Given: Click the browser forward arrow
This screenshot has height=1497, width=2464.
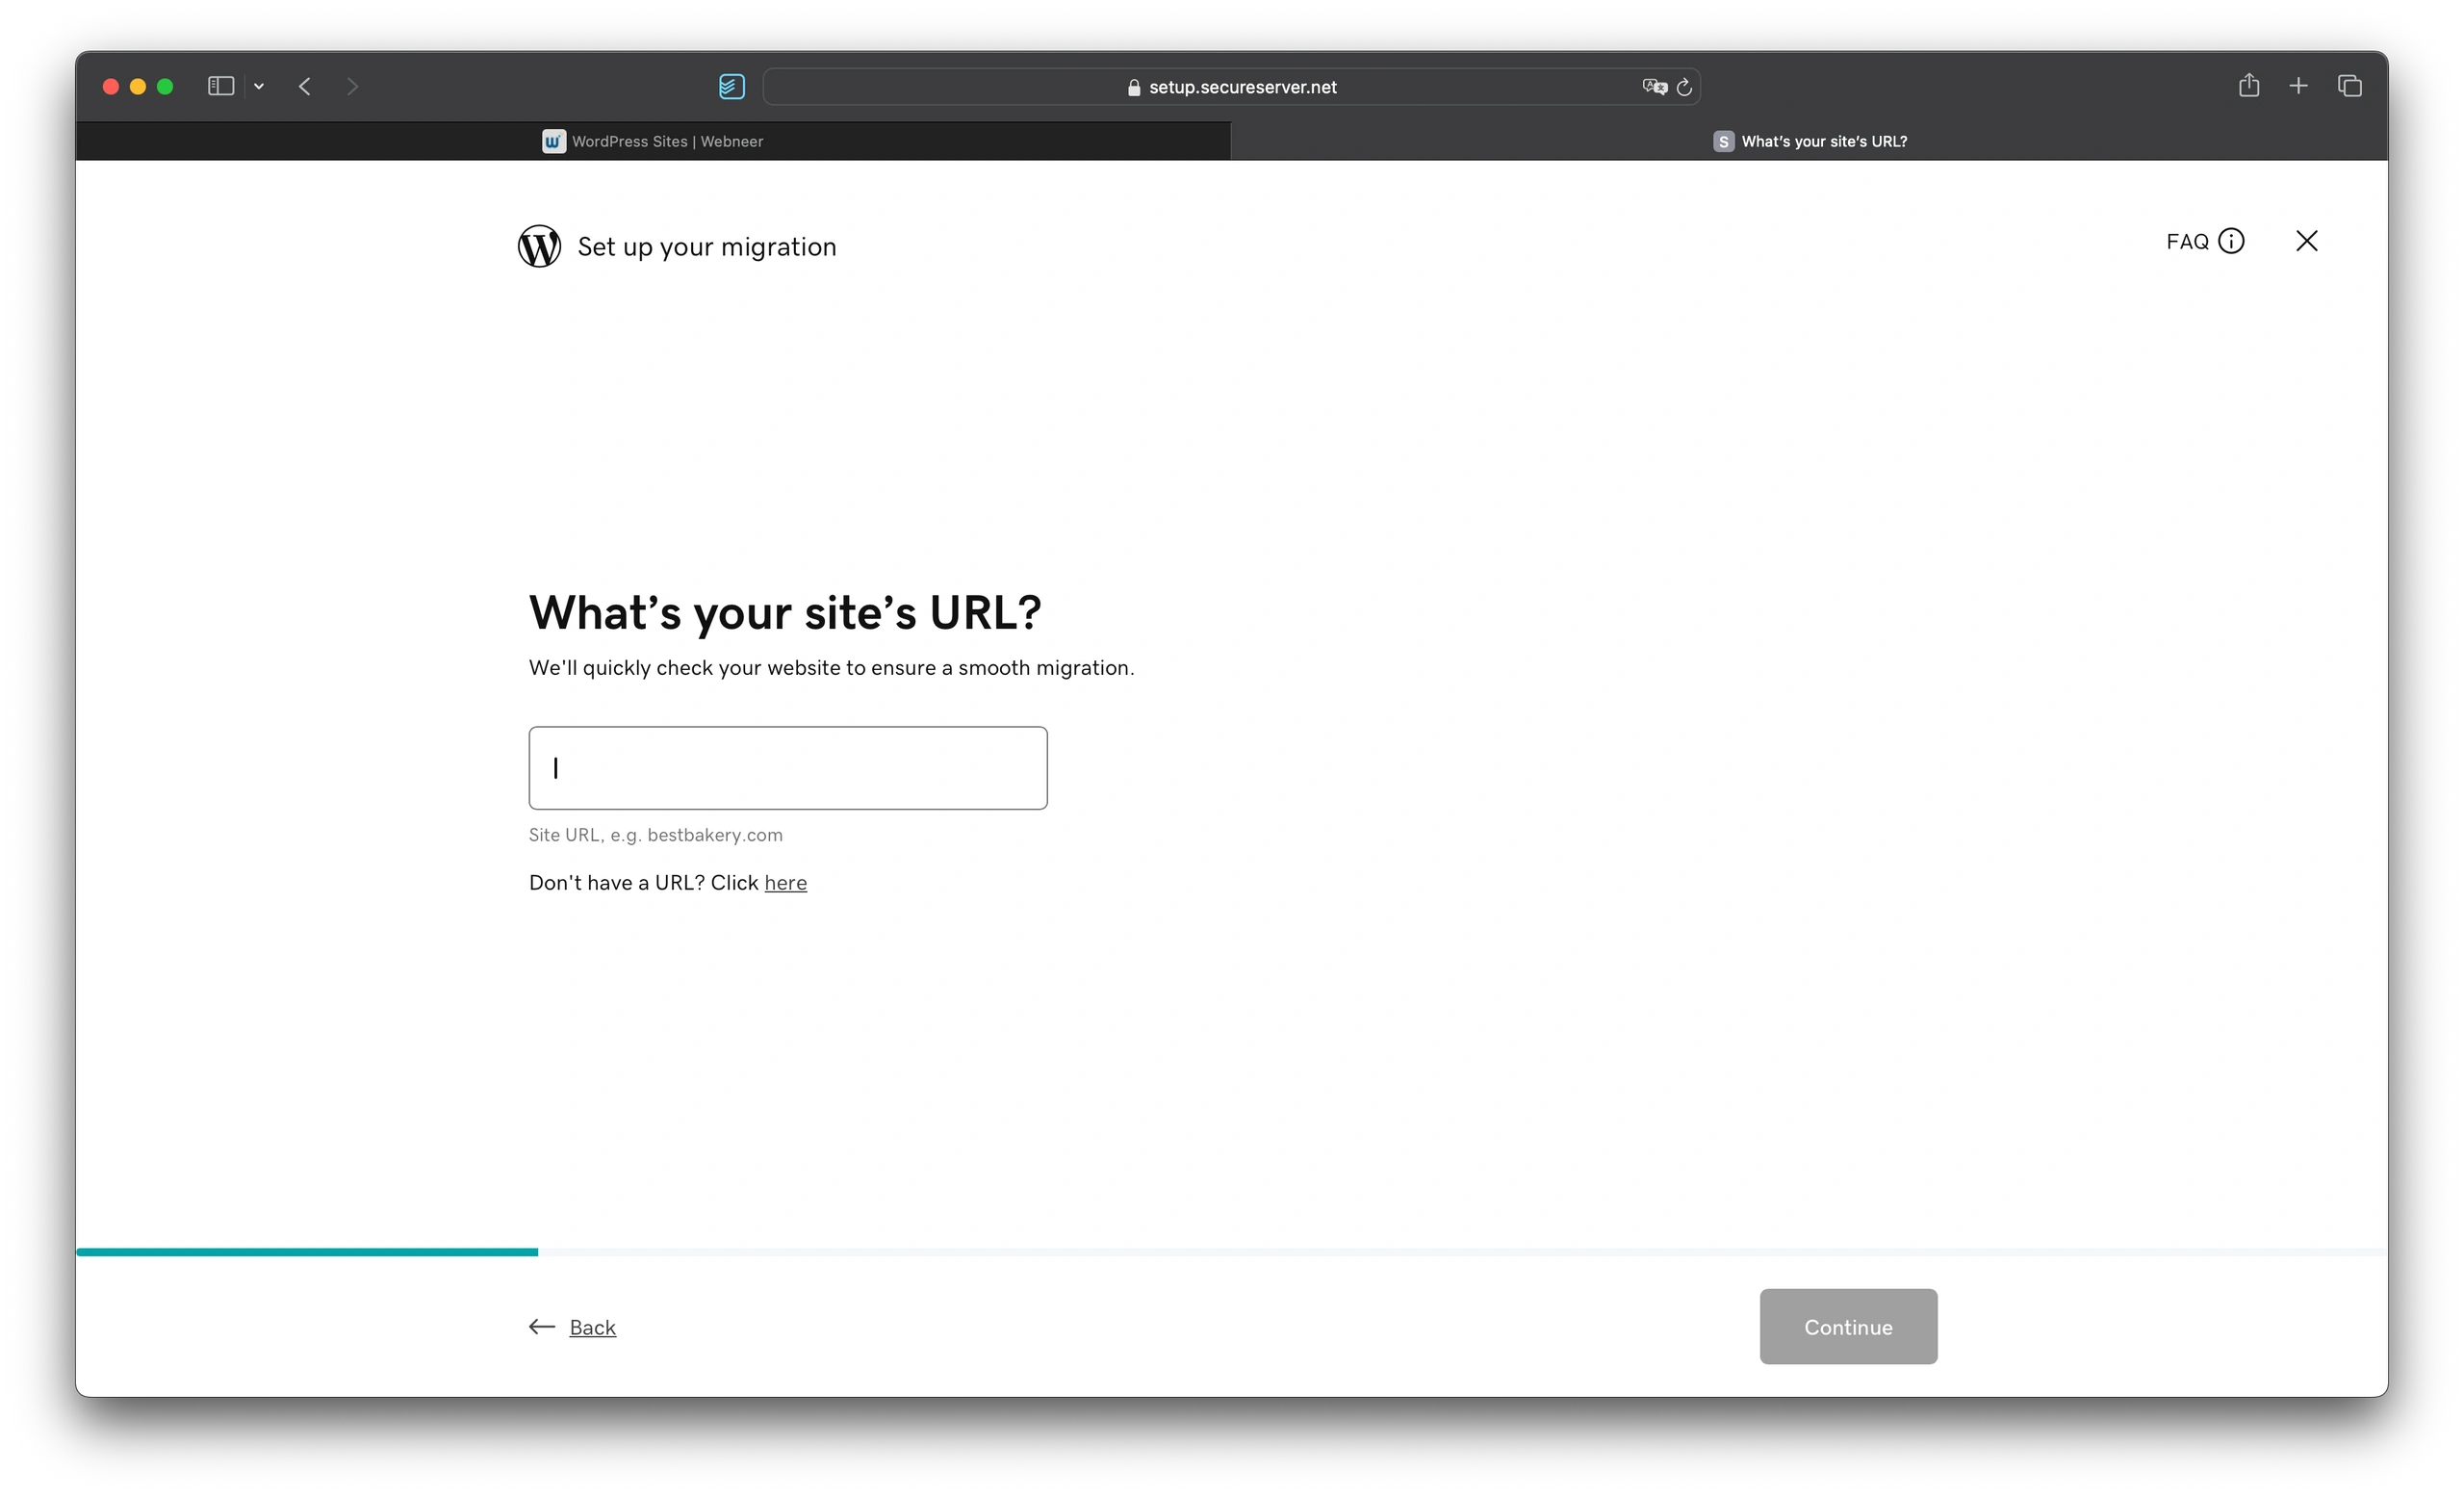Looking at the screenshot, I should click(x=352, y=87).
